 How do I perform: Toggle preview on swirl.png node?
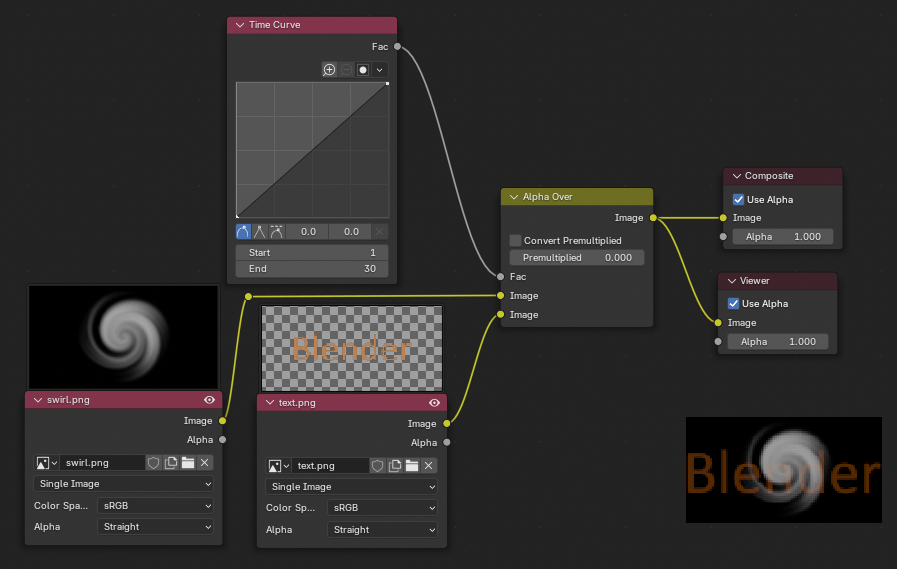coord(209,400)
